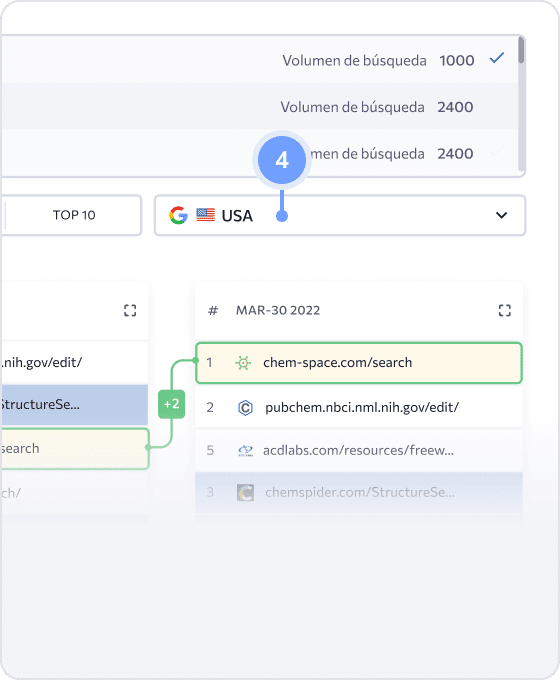Toggle faded checkmark on last 2400 row

497,152
